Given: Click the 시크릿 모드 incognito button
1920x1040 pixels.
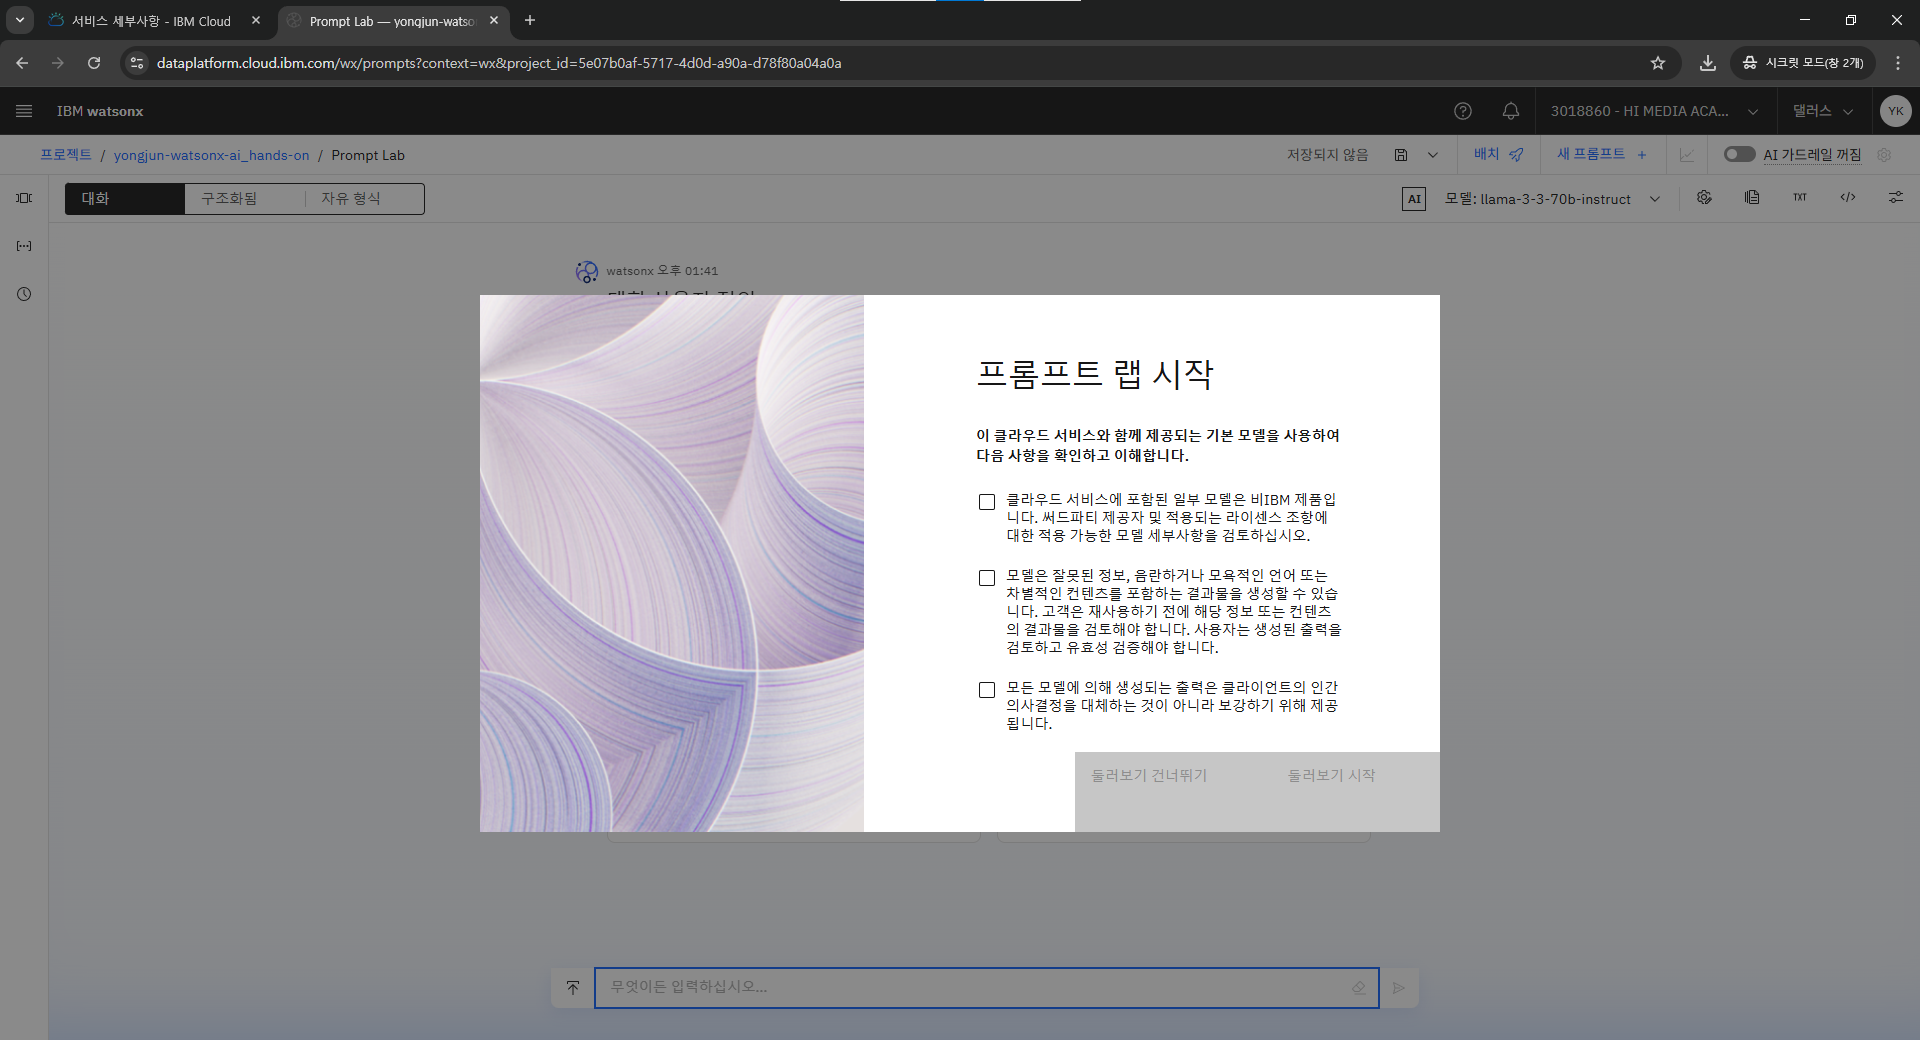Looking at the screenshot, I should pyautogui.click(x=1803, y=63).
